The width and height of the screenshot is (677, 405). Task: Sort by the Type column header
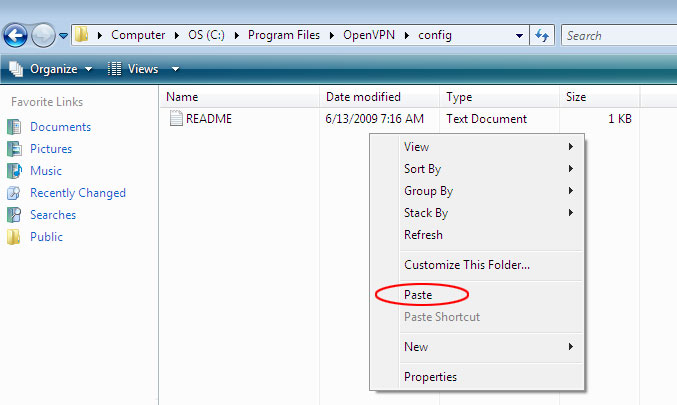[500, 97]
